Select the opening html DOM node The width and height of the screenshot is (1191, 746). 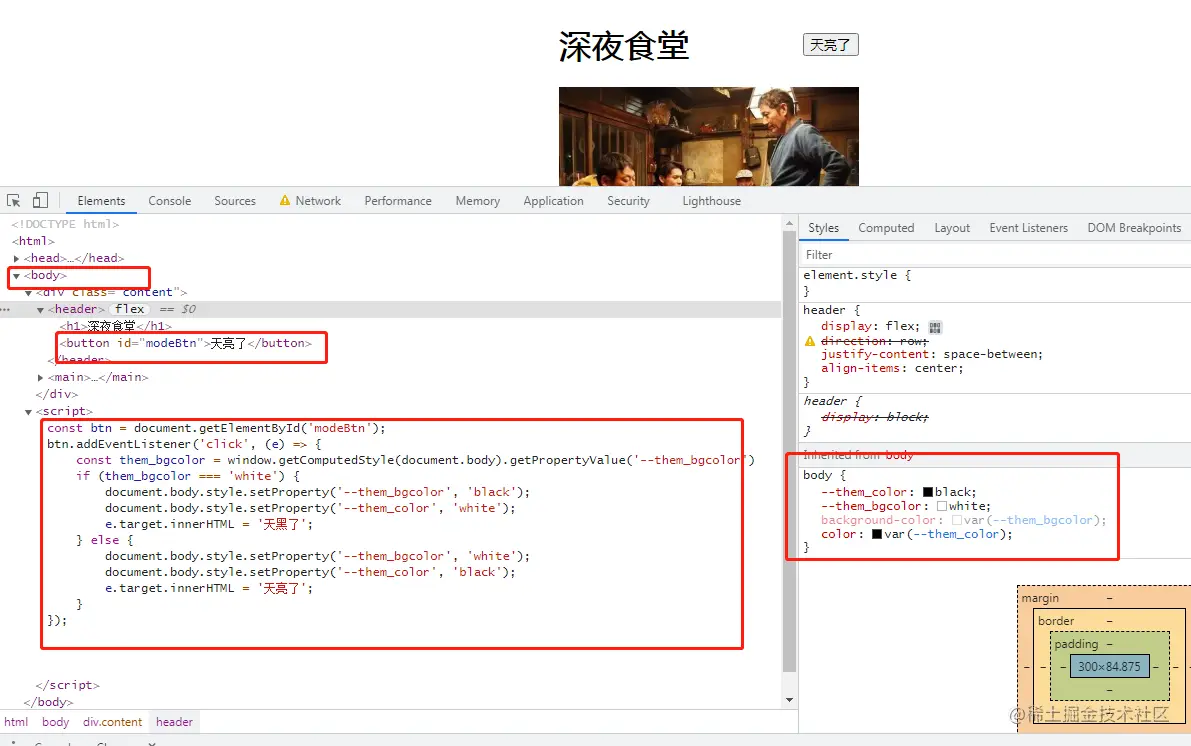tap(33, 242)
